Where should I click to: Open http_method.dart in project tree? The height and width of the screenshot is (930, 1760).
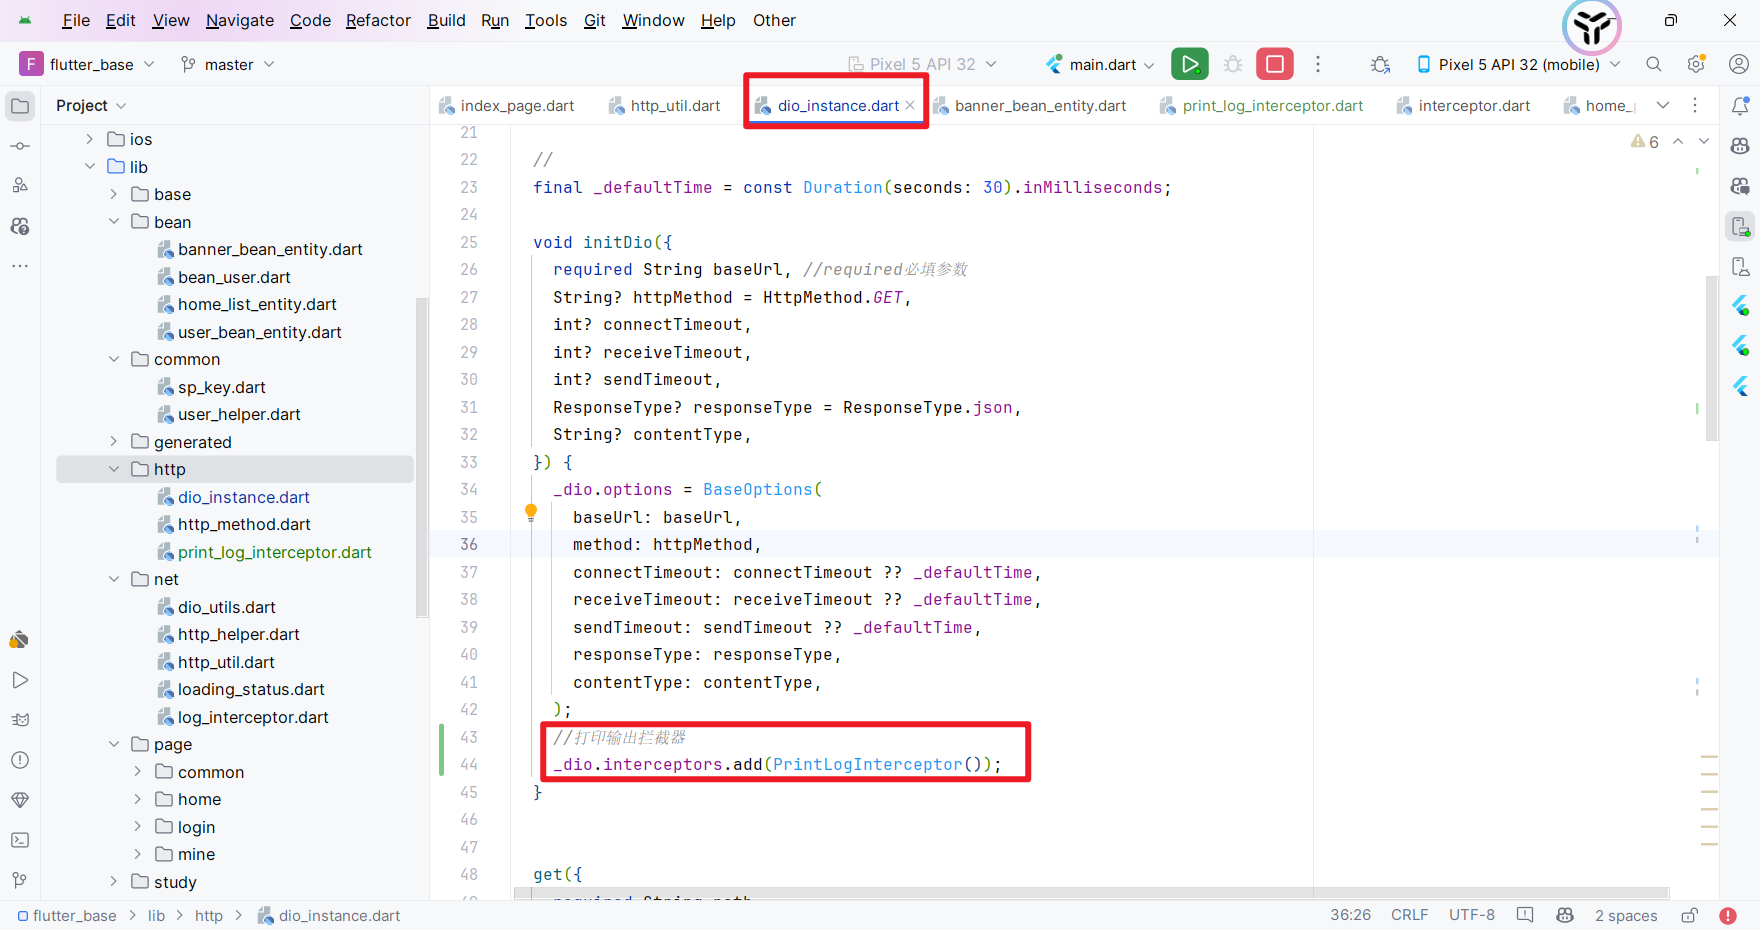click(244, 524)
